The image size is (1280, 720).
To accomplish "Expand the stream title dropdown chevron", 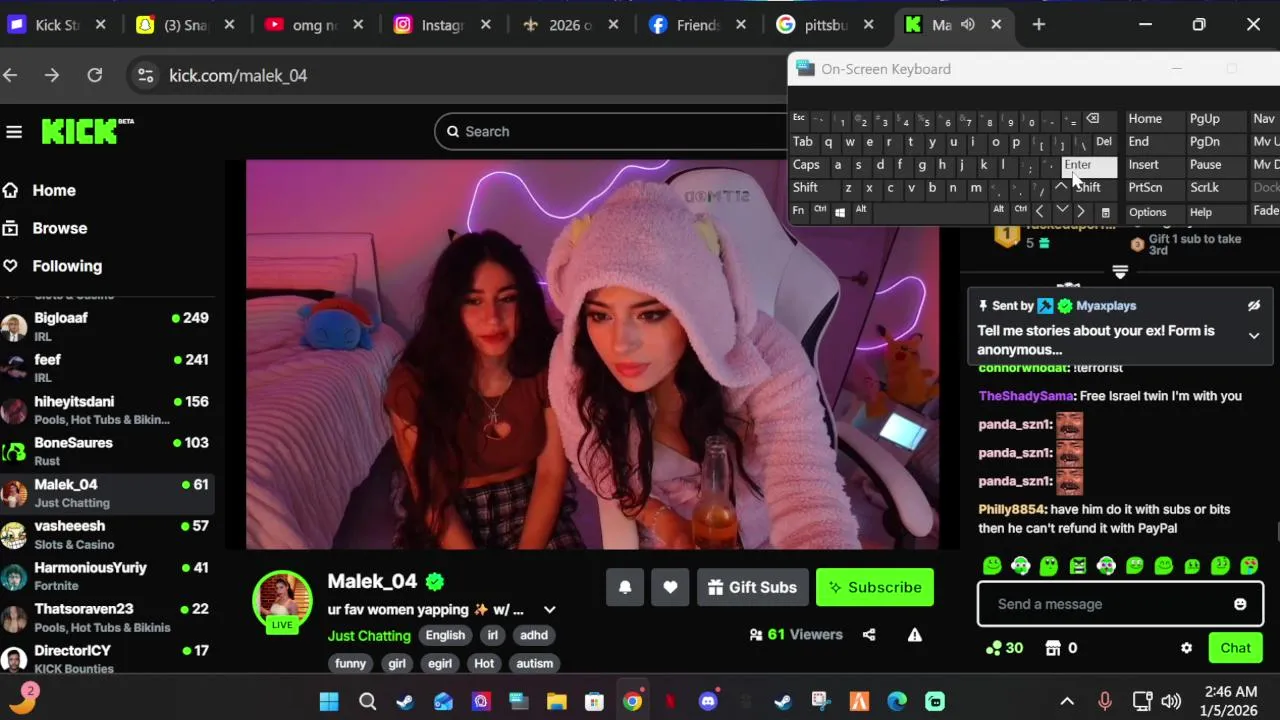I will pyautogui.click(x=549, y=610).
